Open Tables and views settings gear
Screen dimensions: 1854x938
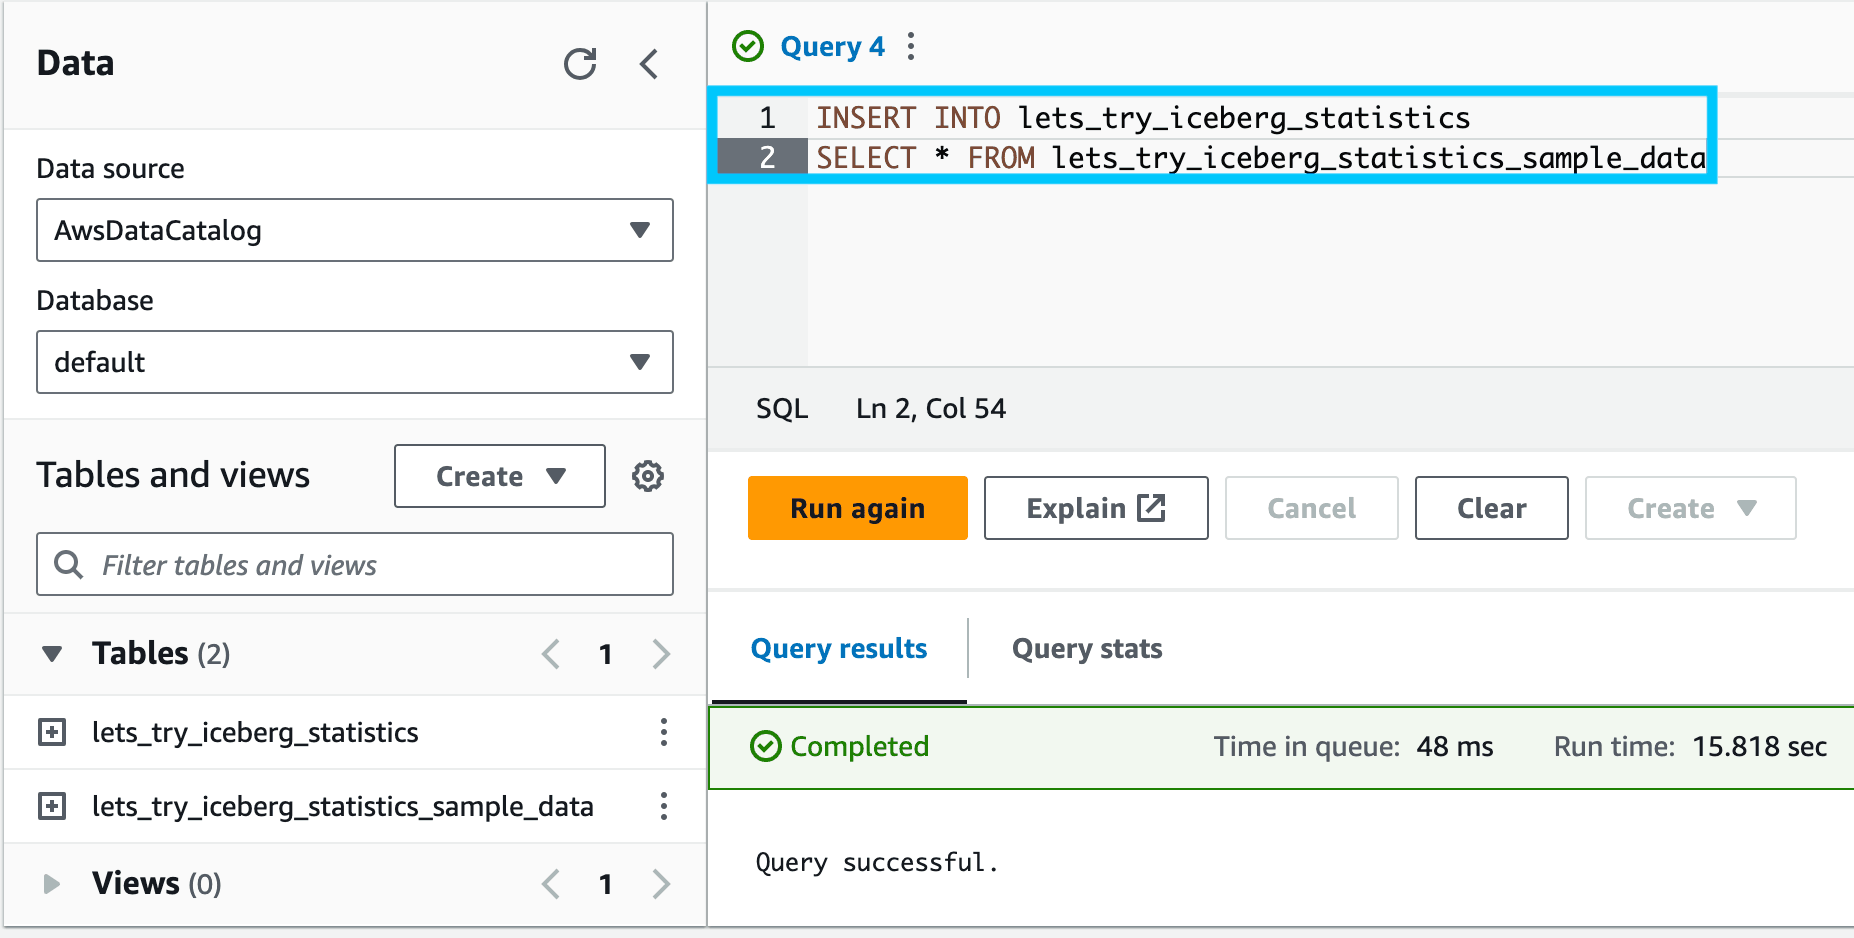point(647,476)
